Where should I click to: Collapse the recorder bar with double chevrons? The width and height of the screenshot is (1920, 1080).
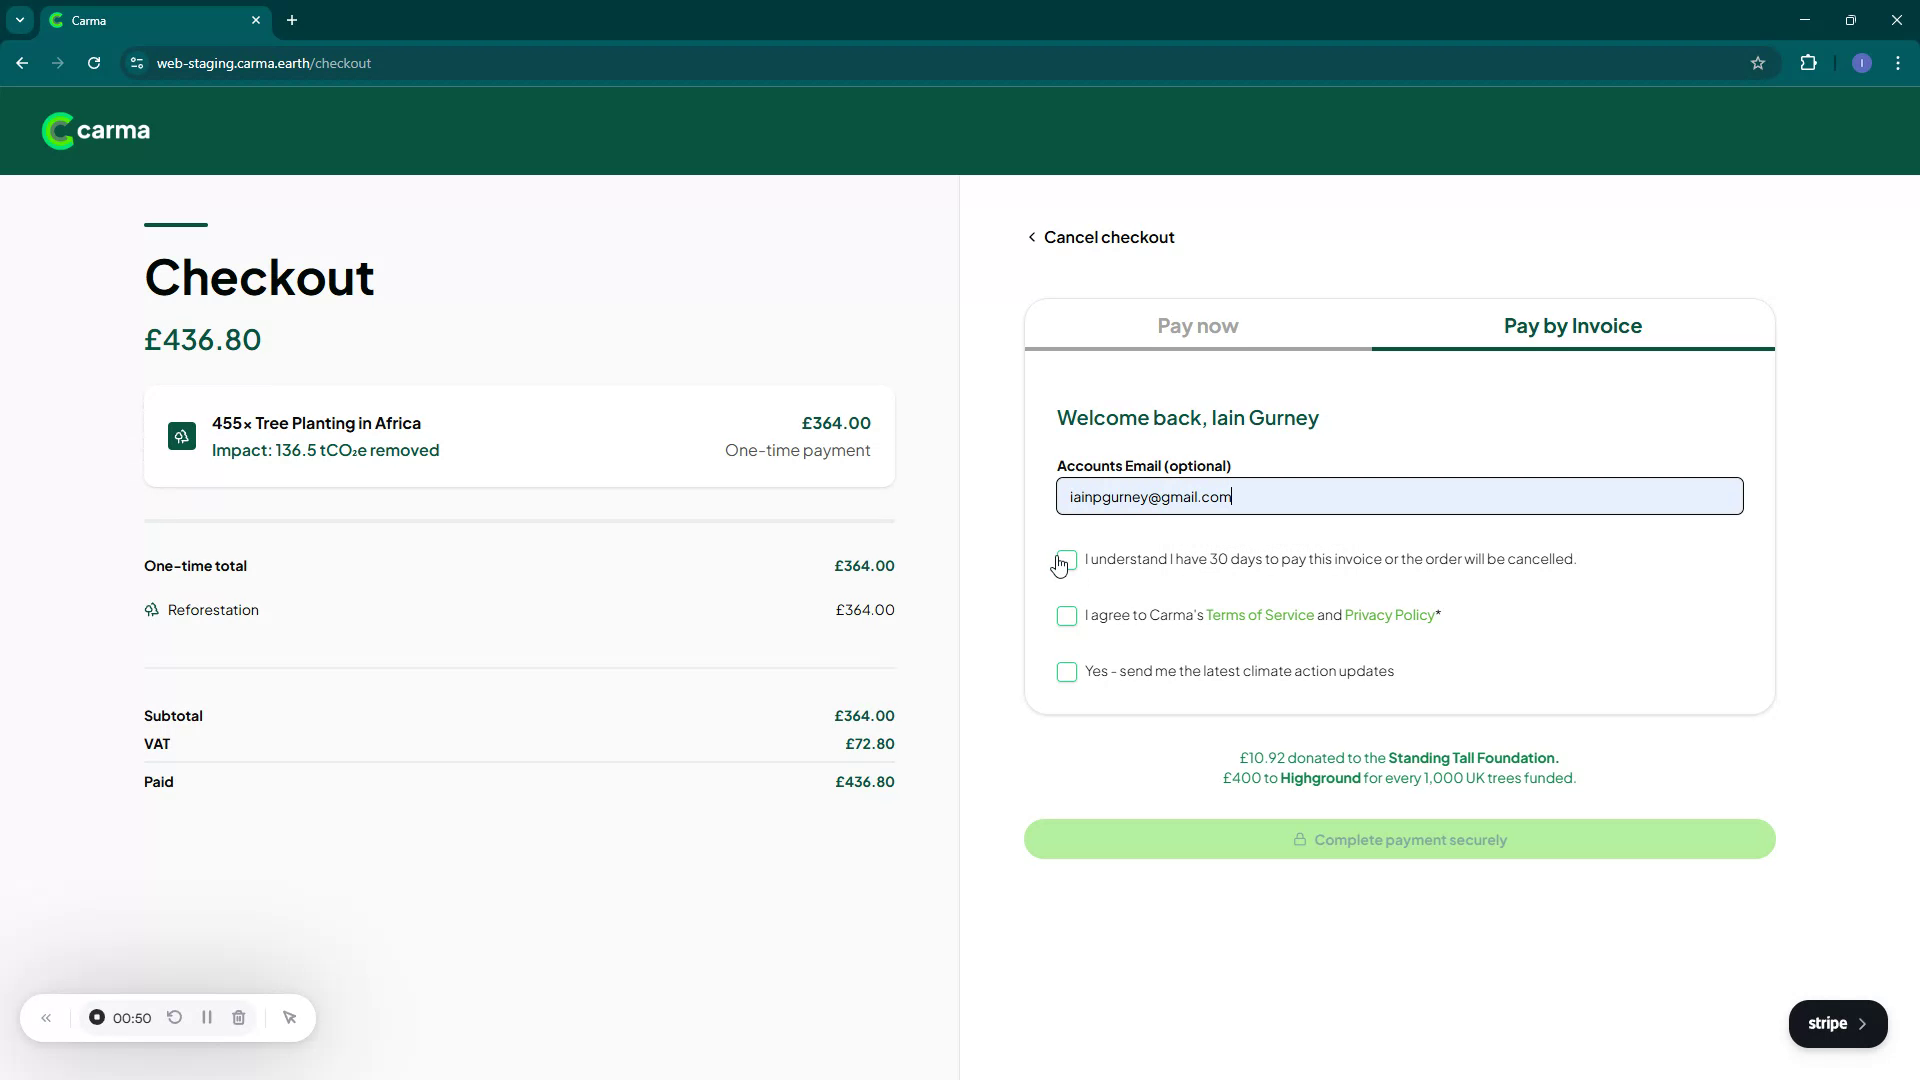point(46,1017)
